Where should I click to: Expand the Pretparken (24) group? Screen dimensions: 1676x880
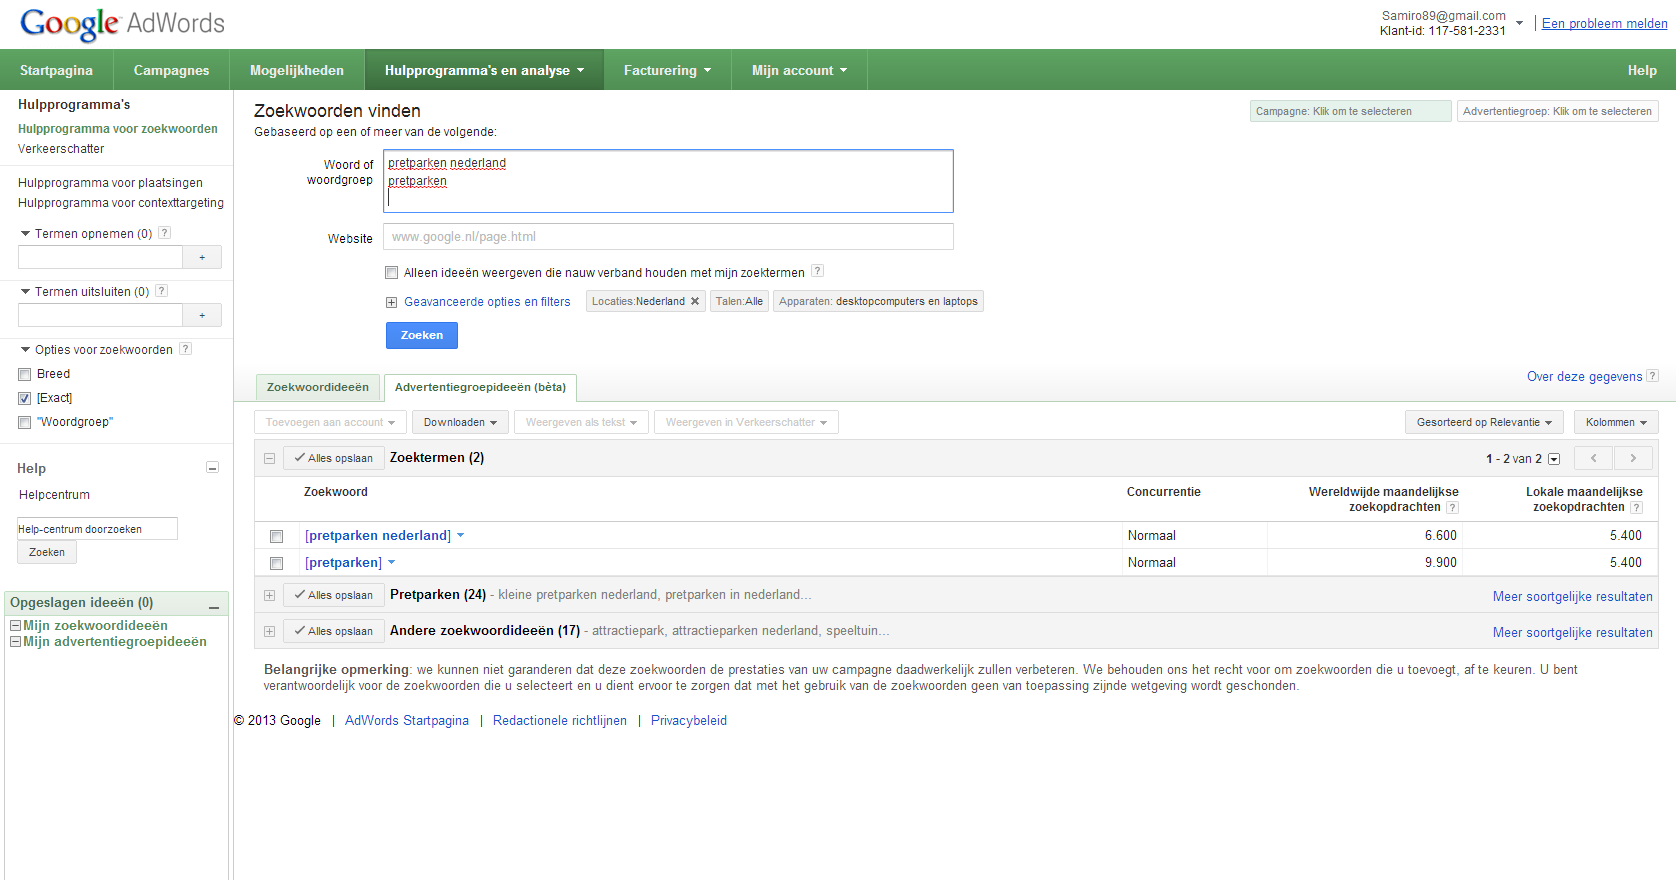[x=269, y=595]
